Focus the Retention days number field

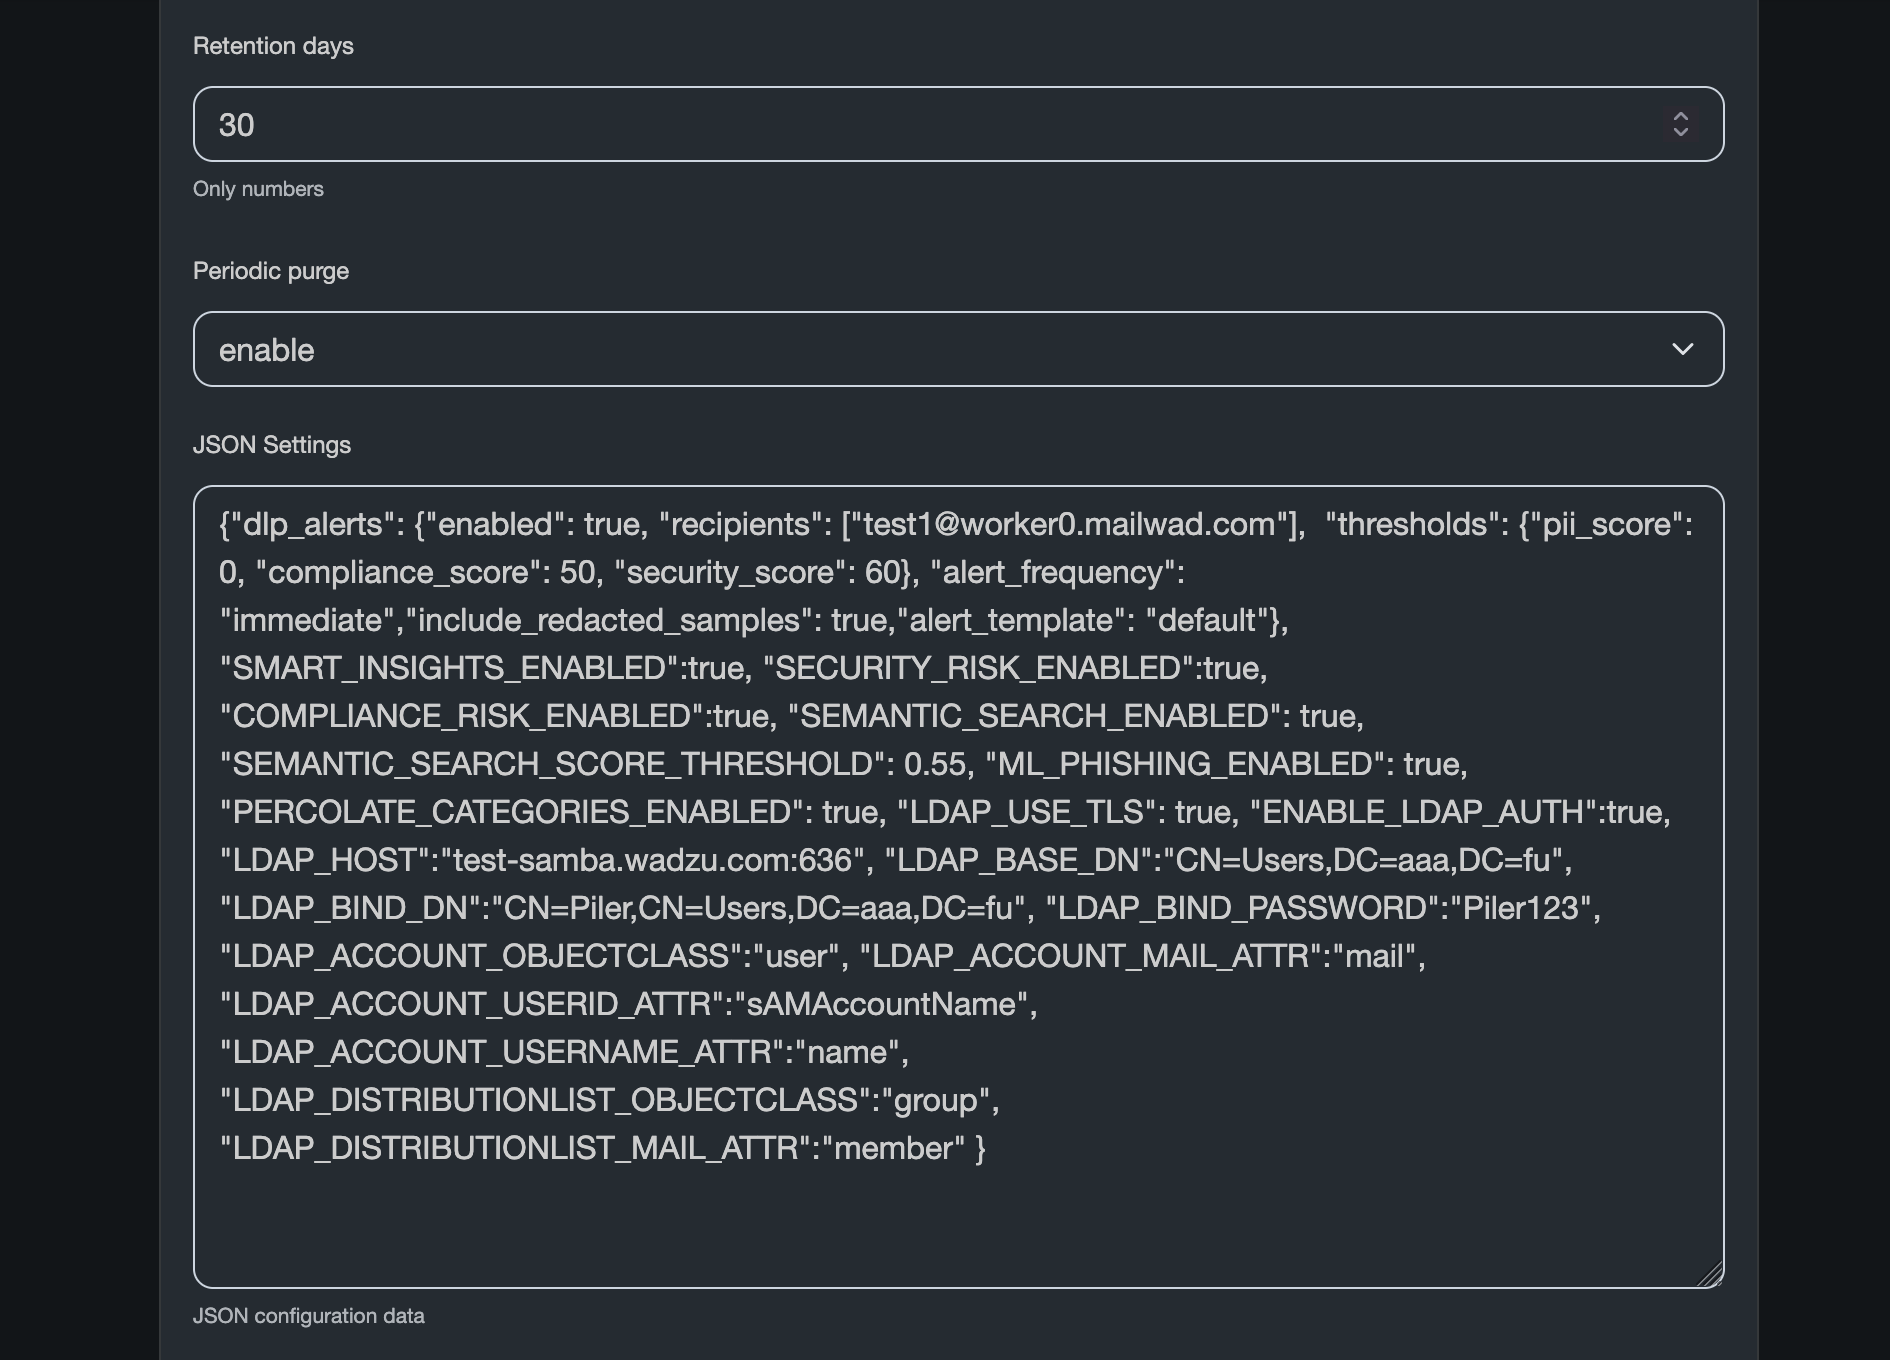(900, 124)
